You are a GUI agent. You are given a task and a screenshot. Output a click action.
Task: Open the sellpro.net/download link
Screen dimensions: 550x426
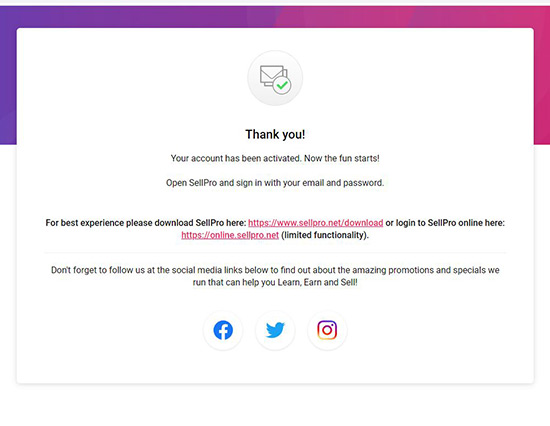click(315, 223)
